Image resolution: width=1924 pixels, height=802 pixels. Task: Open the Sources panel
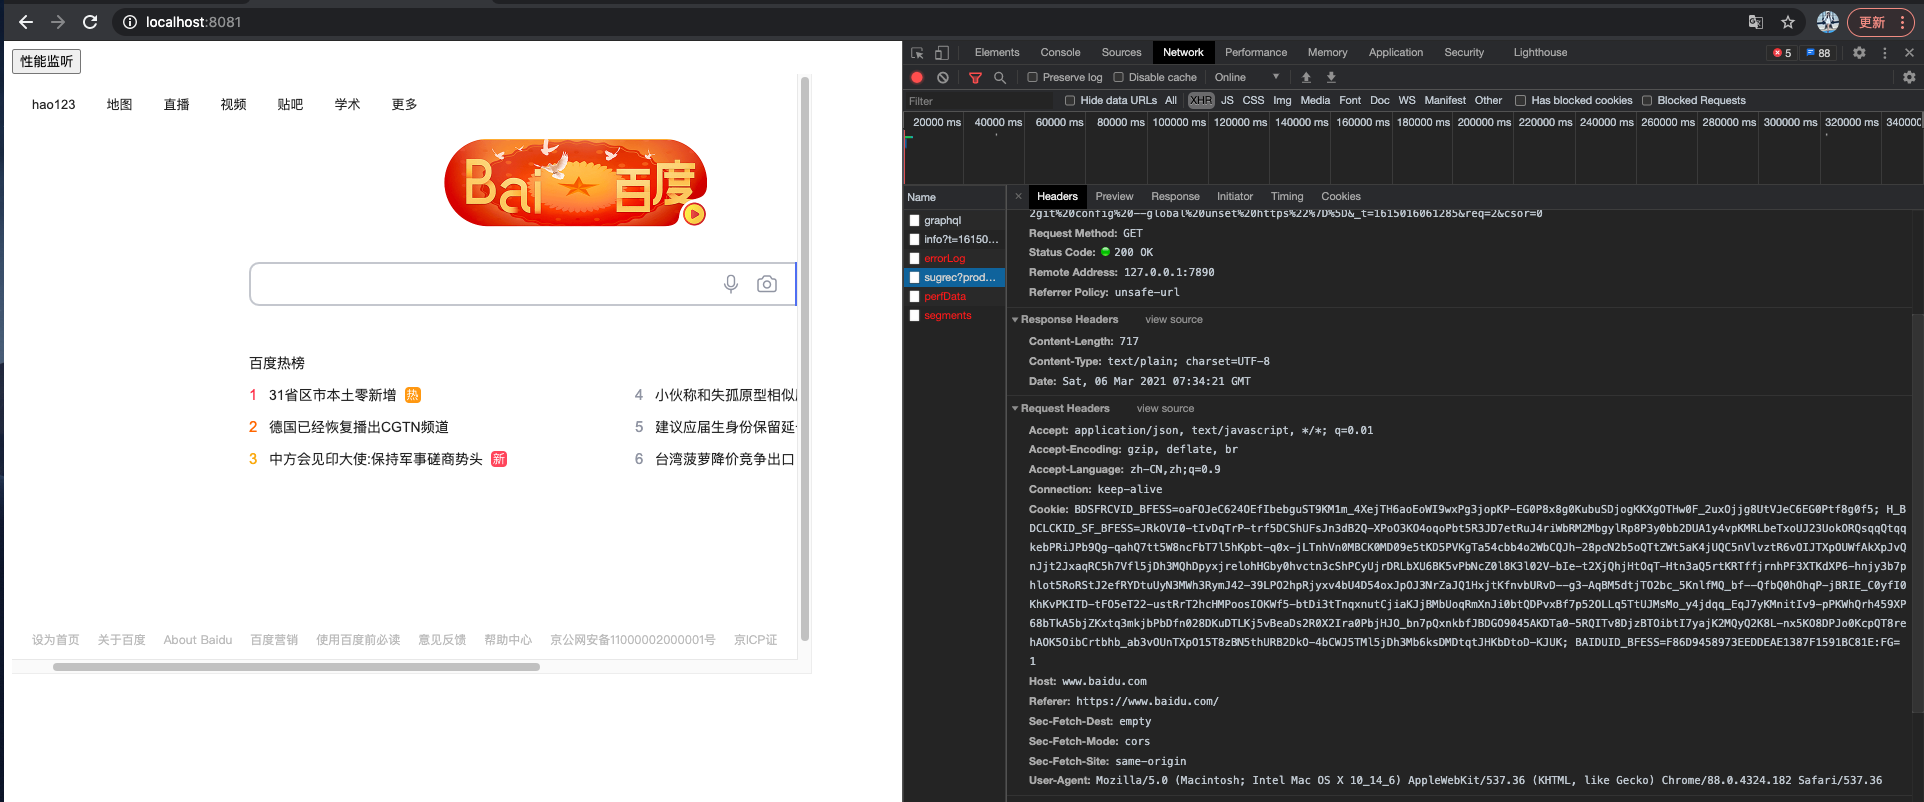click(x=1121, y=53)
